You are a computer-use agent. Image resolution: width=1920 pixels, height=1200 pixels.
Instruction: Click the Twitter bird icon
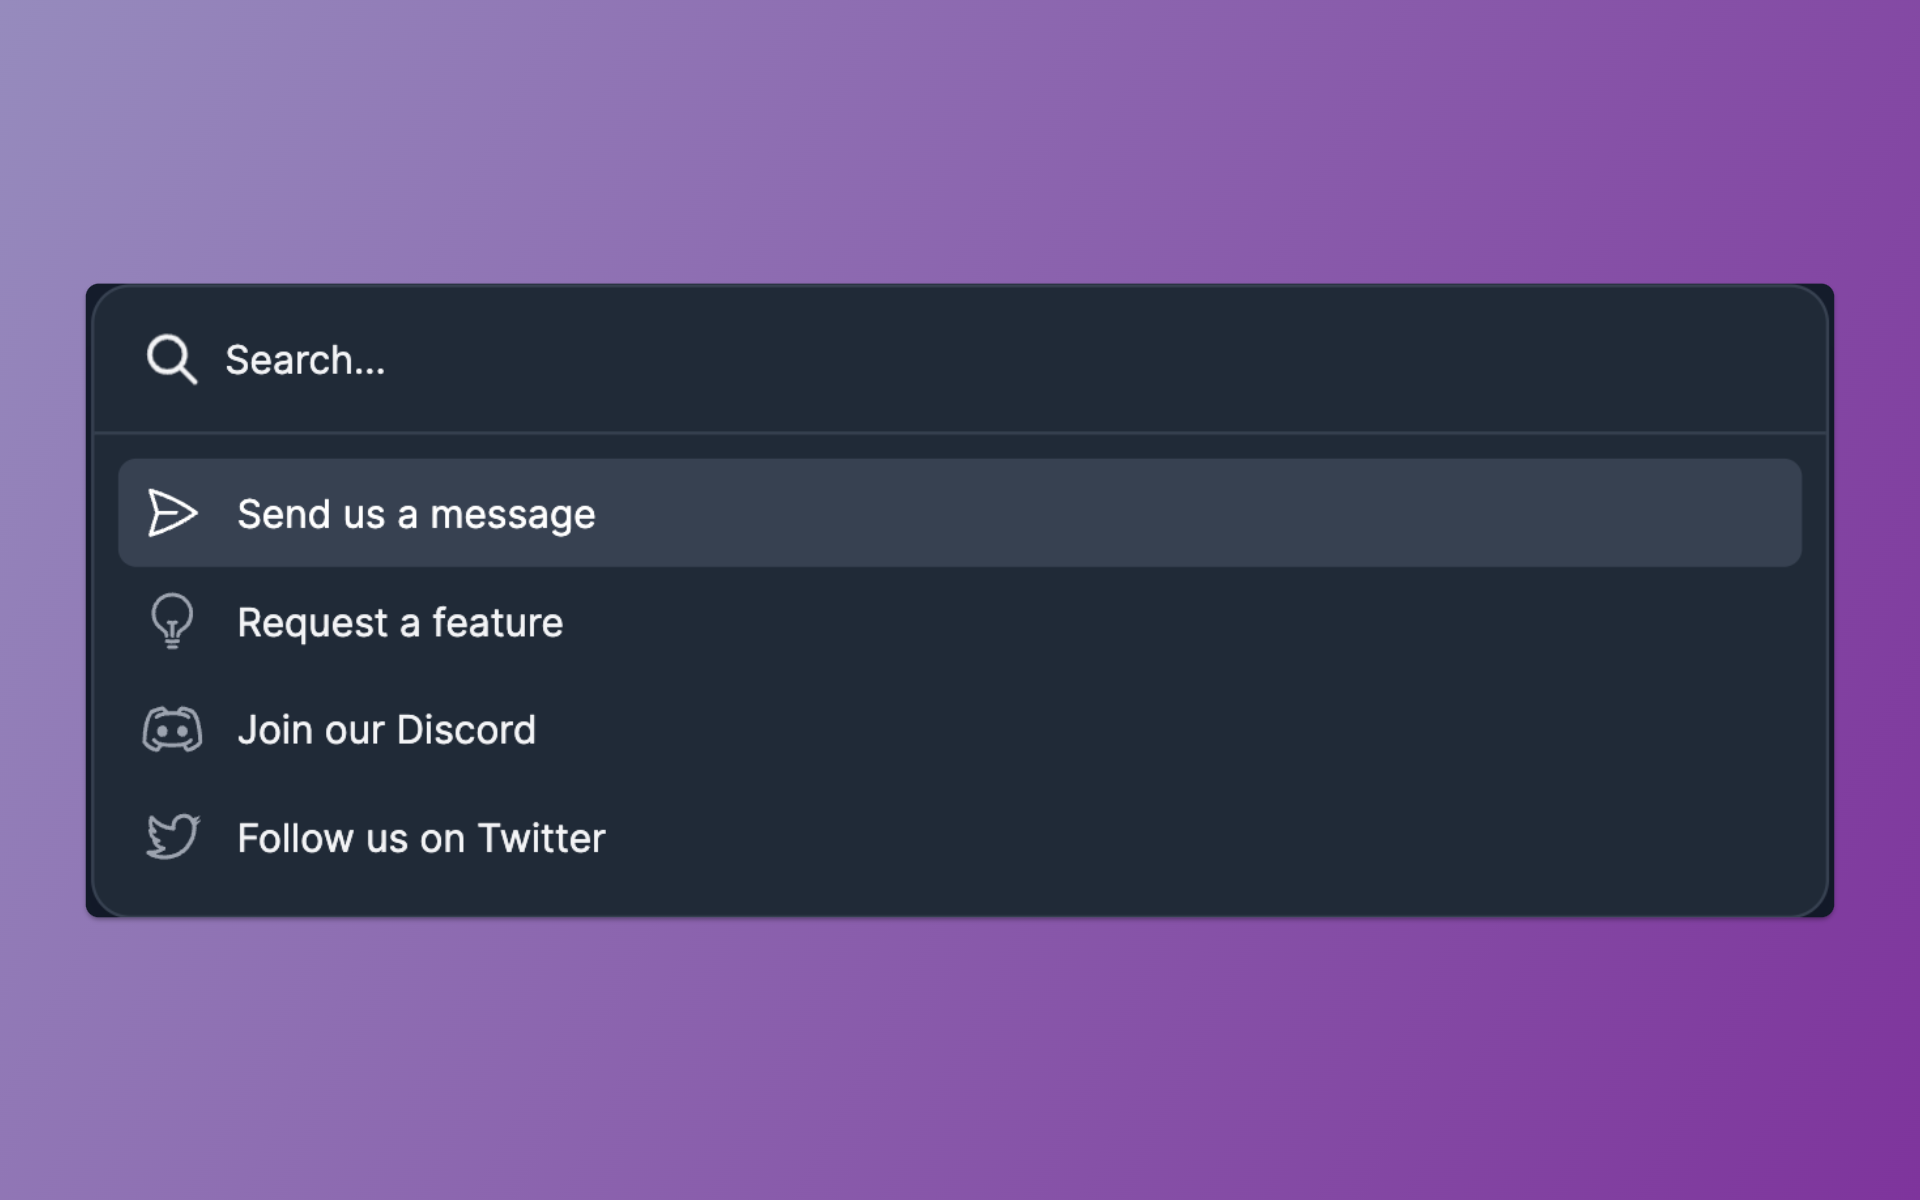pyautogui.click(x=172, y=836)
